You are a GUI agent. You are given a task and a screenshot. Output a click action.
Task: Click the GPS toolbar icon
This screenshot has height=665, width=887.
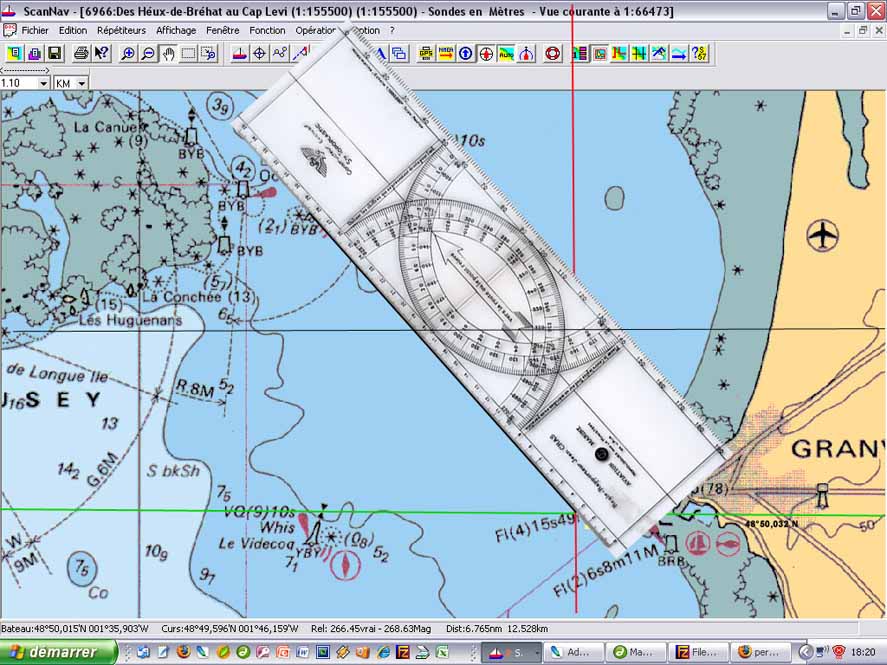(x=426, y=53)
